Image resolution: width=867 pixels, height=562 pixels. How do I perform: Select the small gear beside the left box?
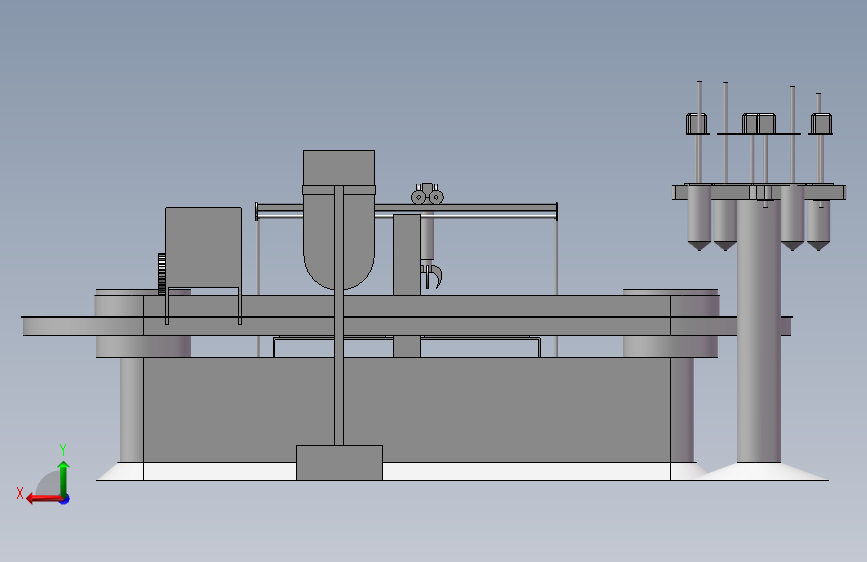click(161, 273)
